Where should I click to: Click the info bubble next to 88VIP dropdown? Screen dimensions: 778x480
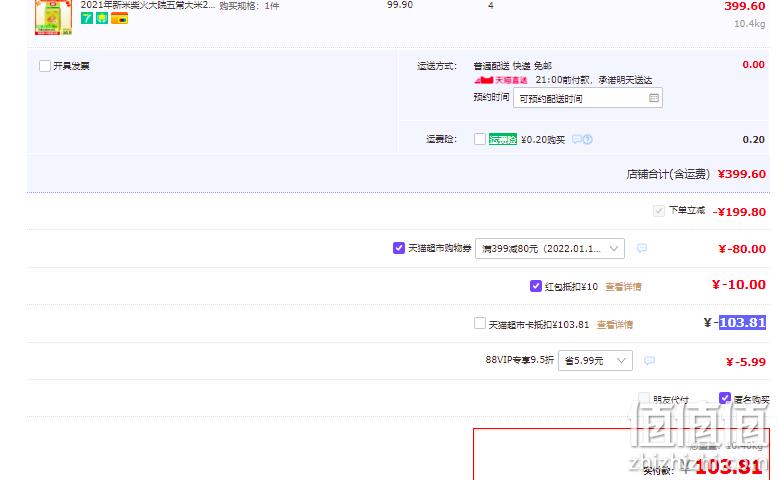pos(649,360)
